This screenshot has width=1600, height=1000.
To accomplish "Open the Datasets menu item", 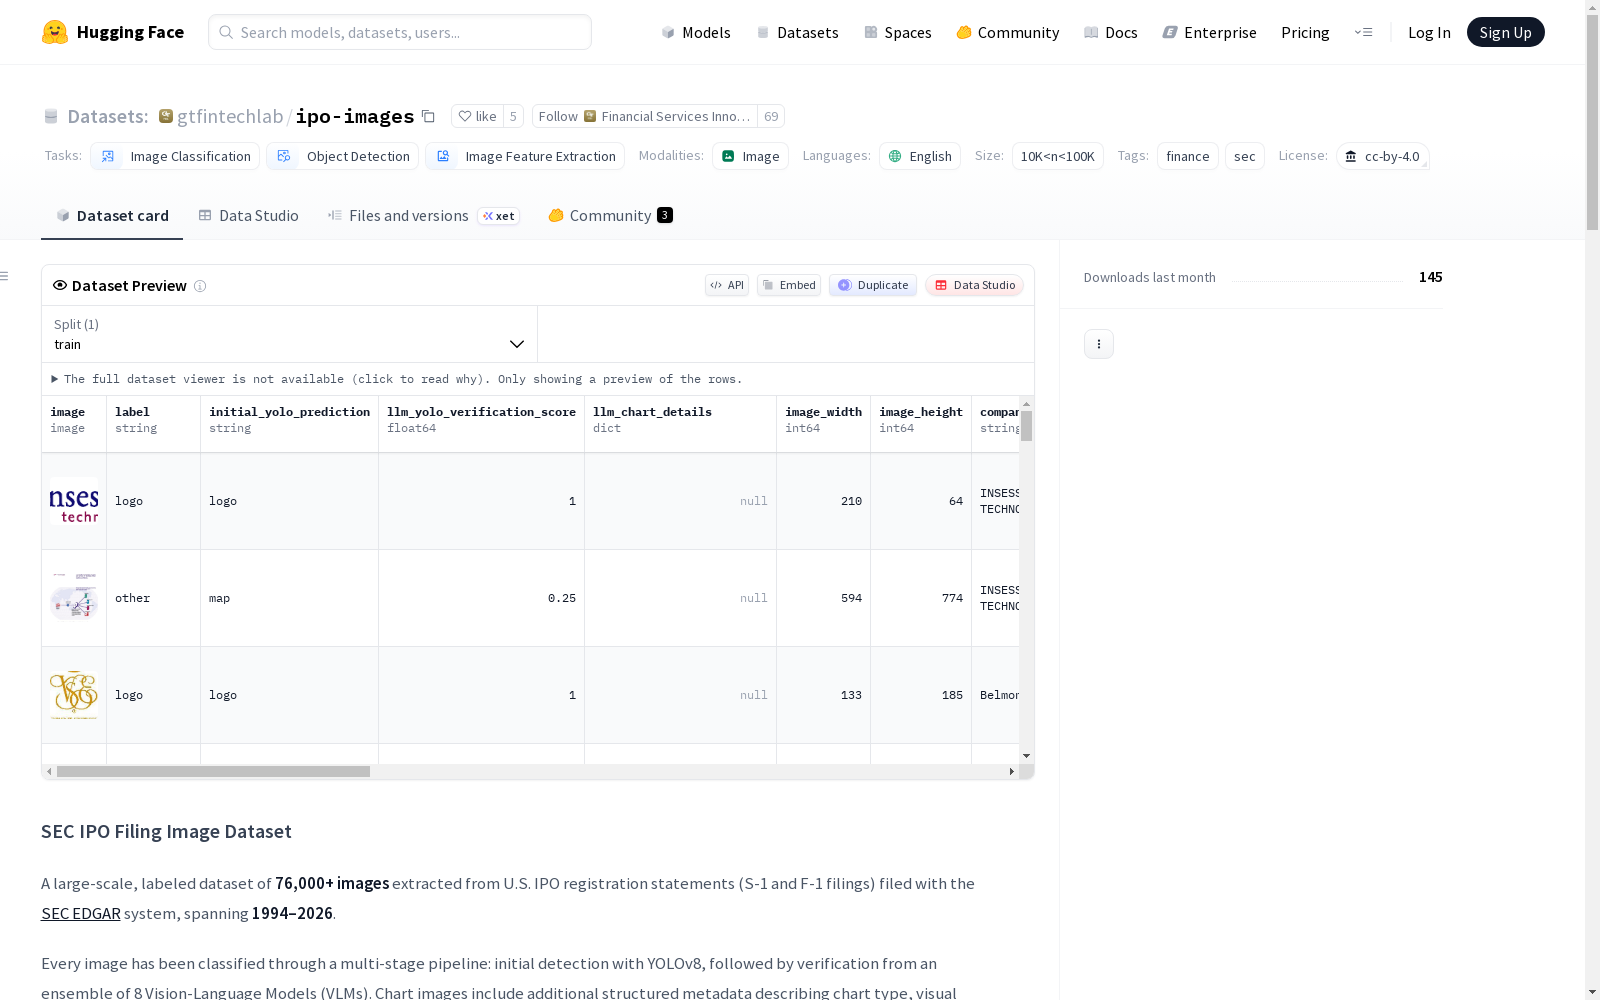I will (797, 32).
